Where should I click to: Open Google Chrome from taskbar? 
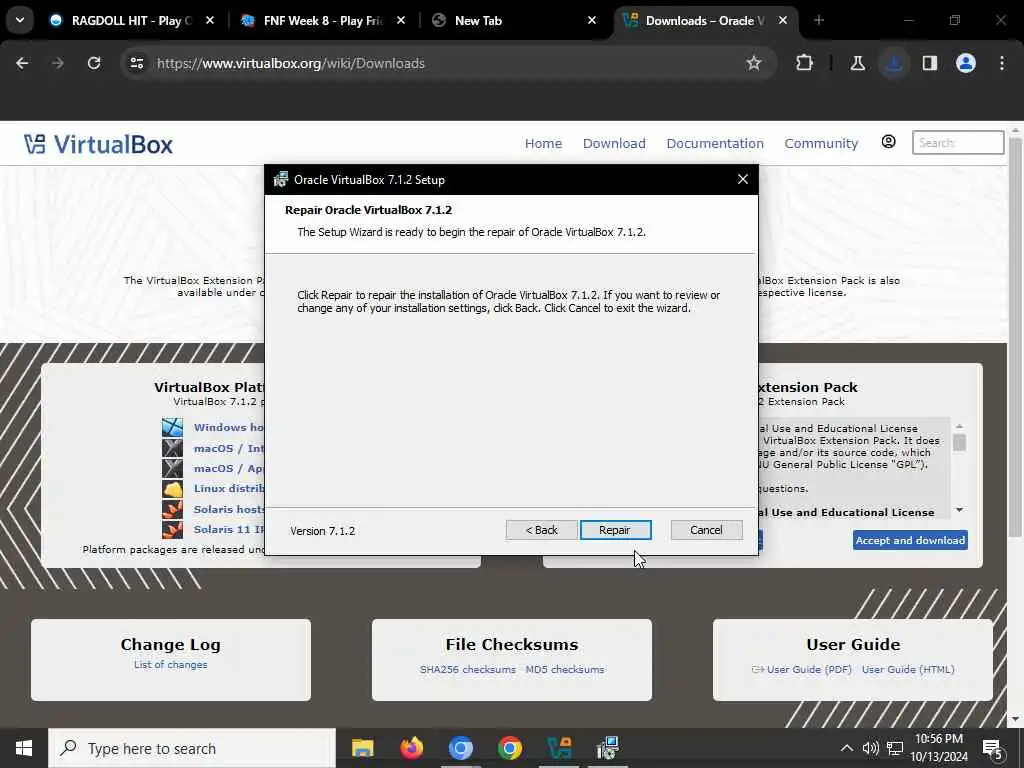tap(509, 748)
